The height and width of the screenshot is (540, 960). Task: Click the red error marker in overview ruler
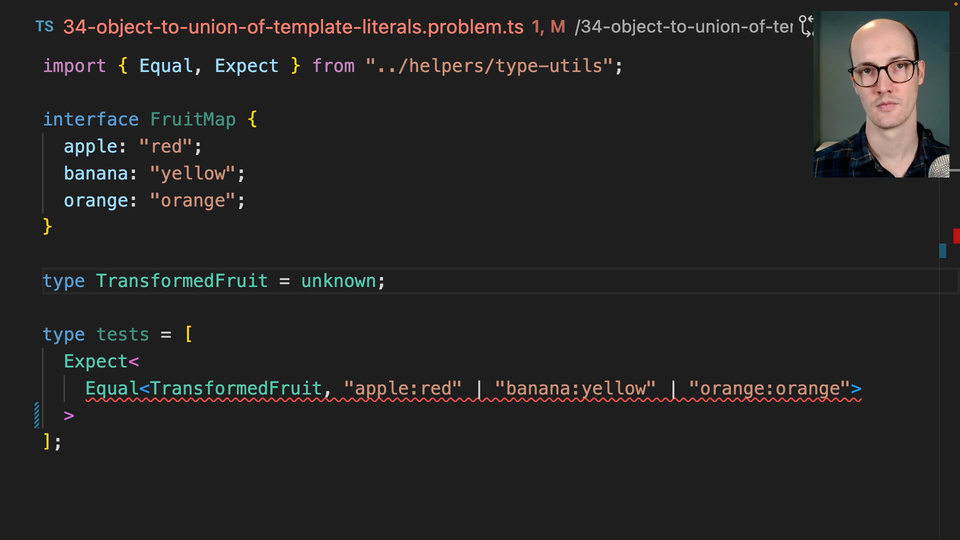coord(956,236)
